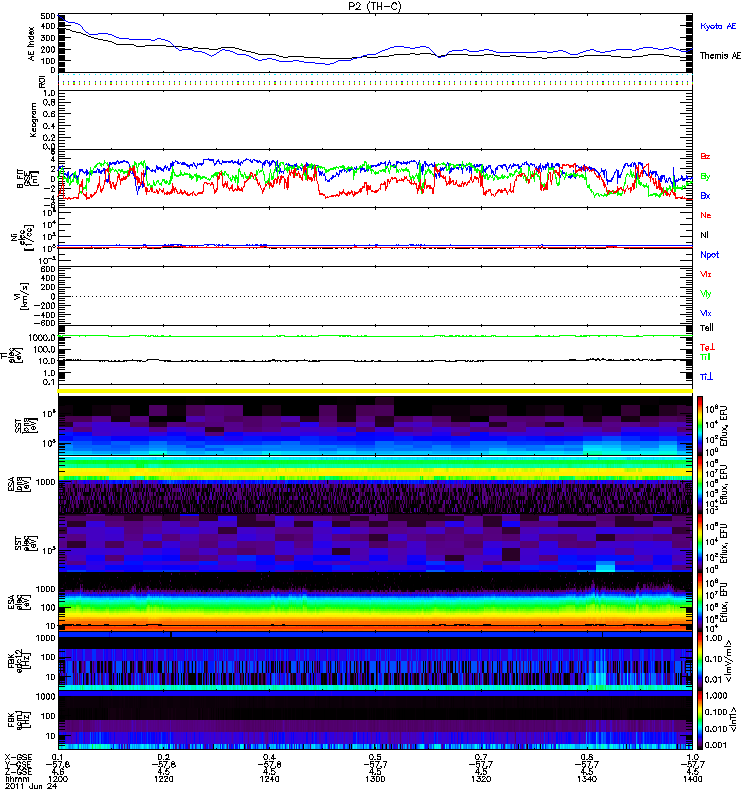This screenshot has height=800, width=750.
Task: Click the SST ion spectrogram color bar
Action: [x=700, y=426]
